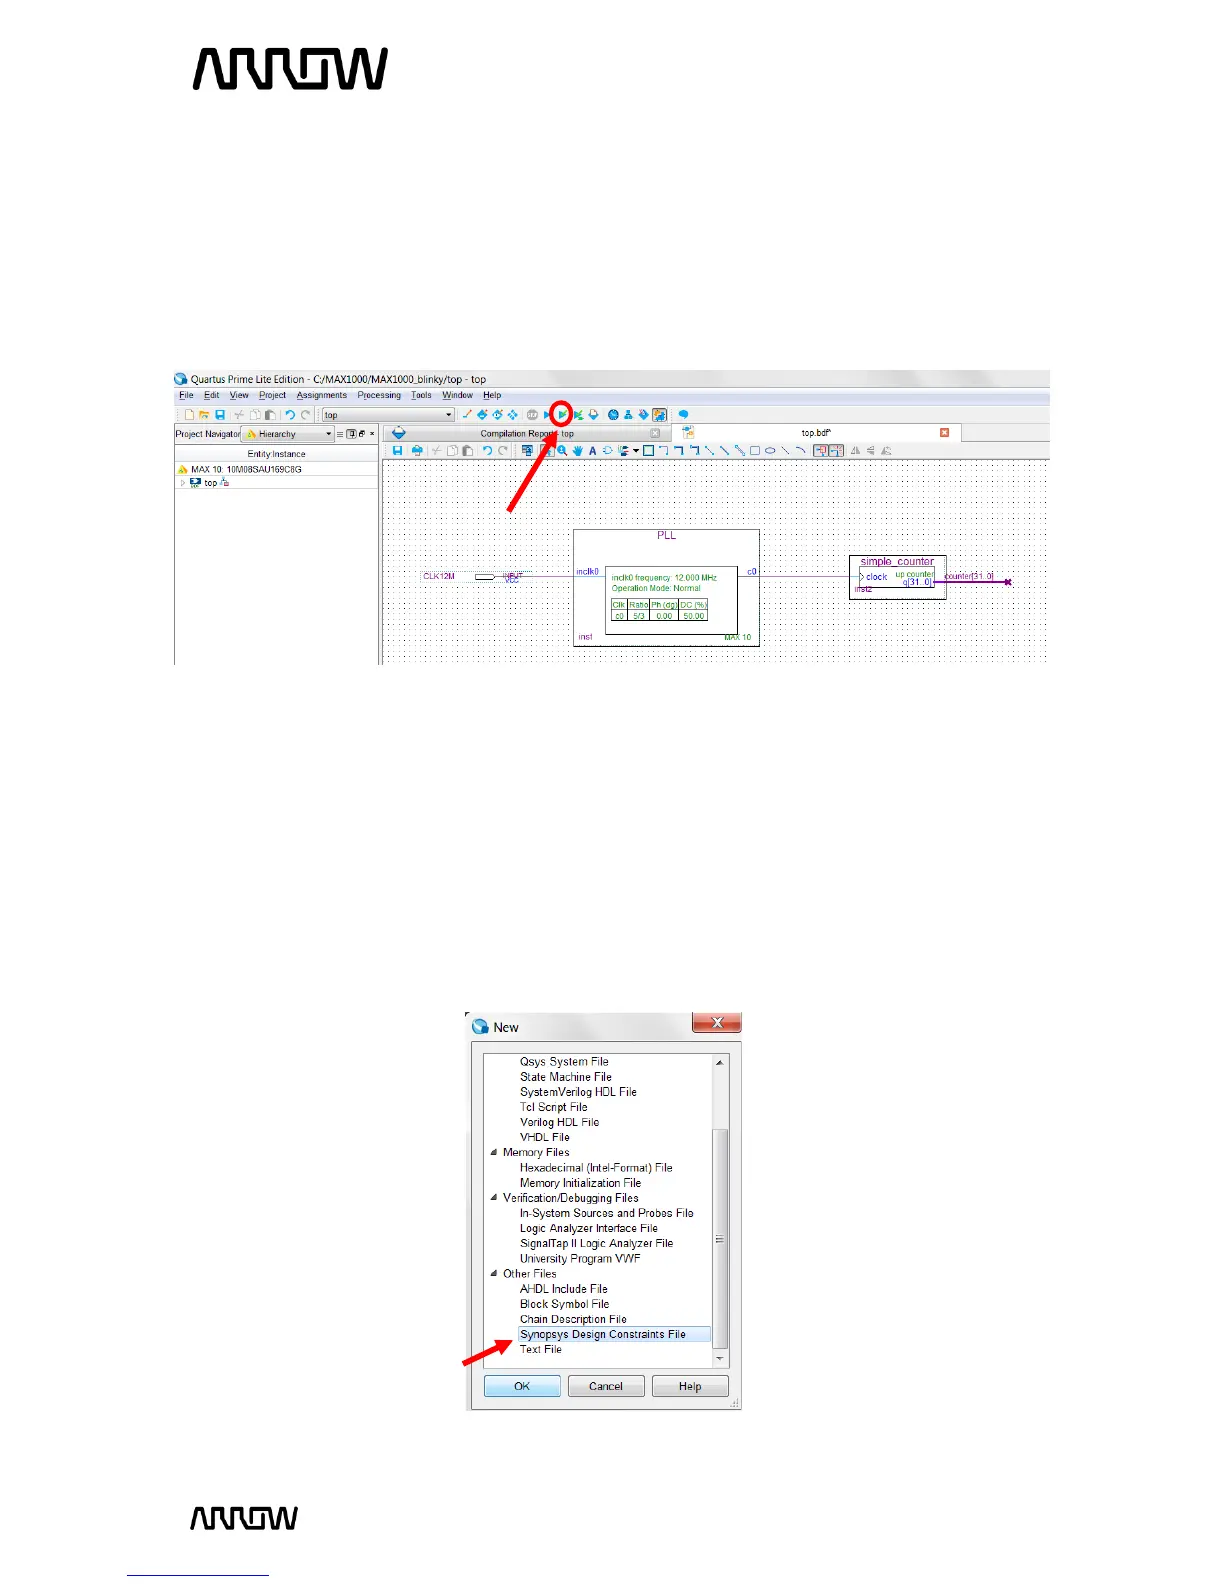Select Memory Initialization File entry

(580, 1183)
